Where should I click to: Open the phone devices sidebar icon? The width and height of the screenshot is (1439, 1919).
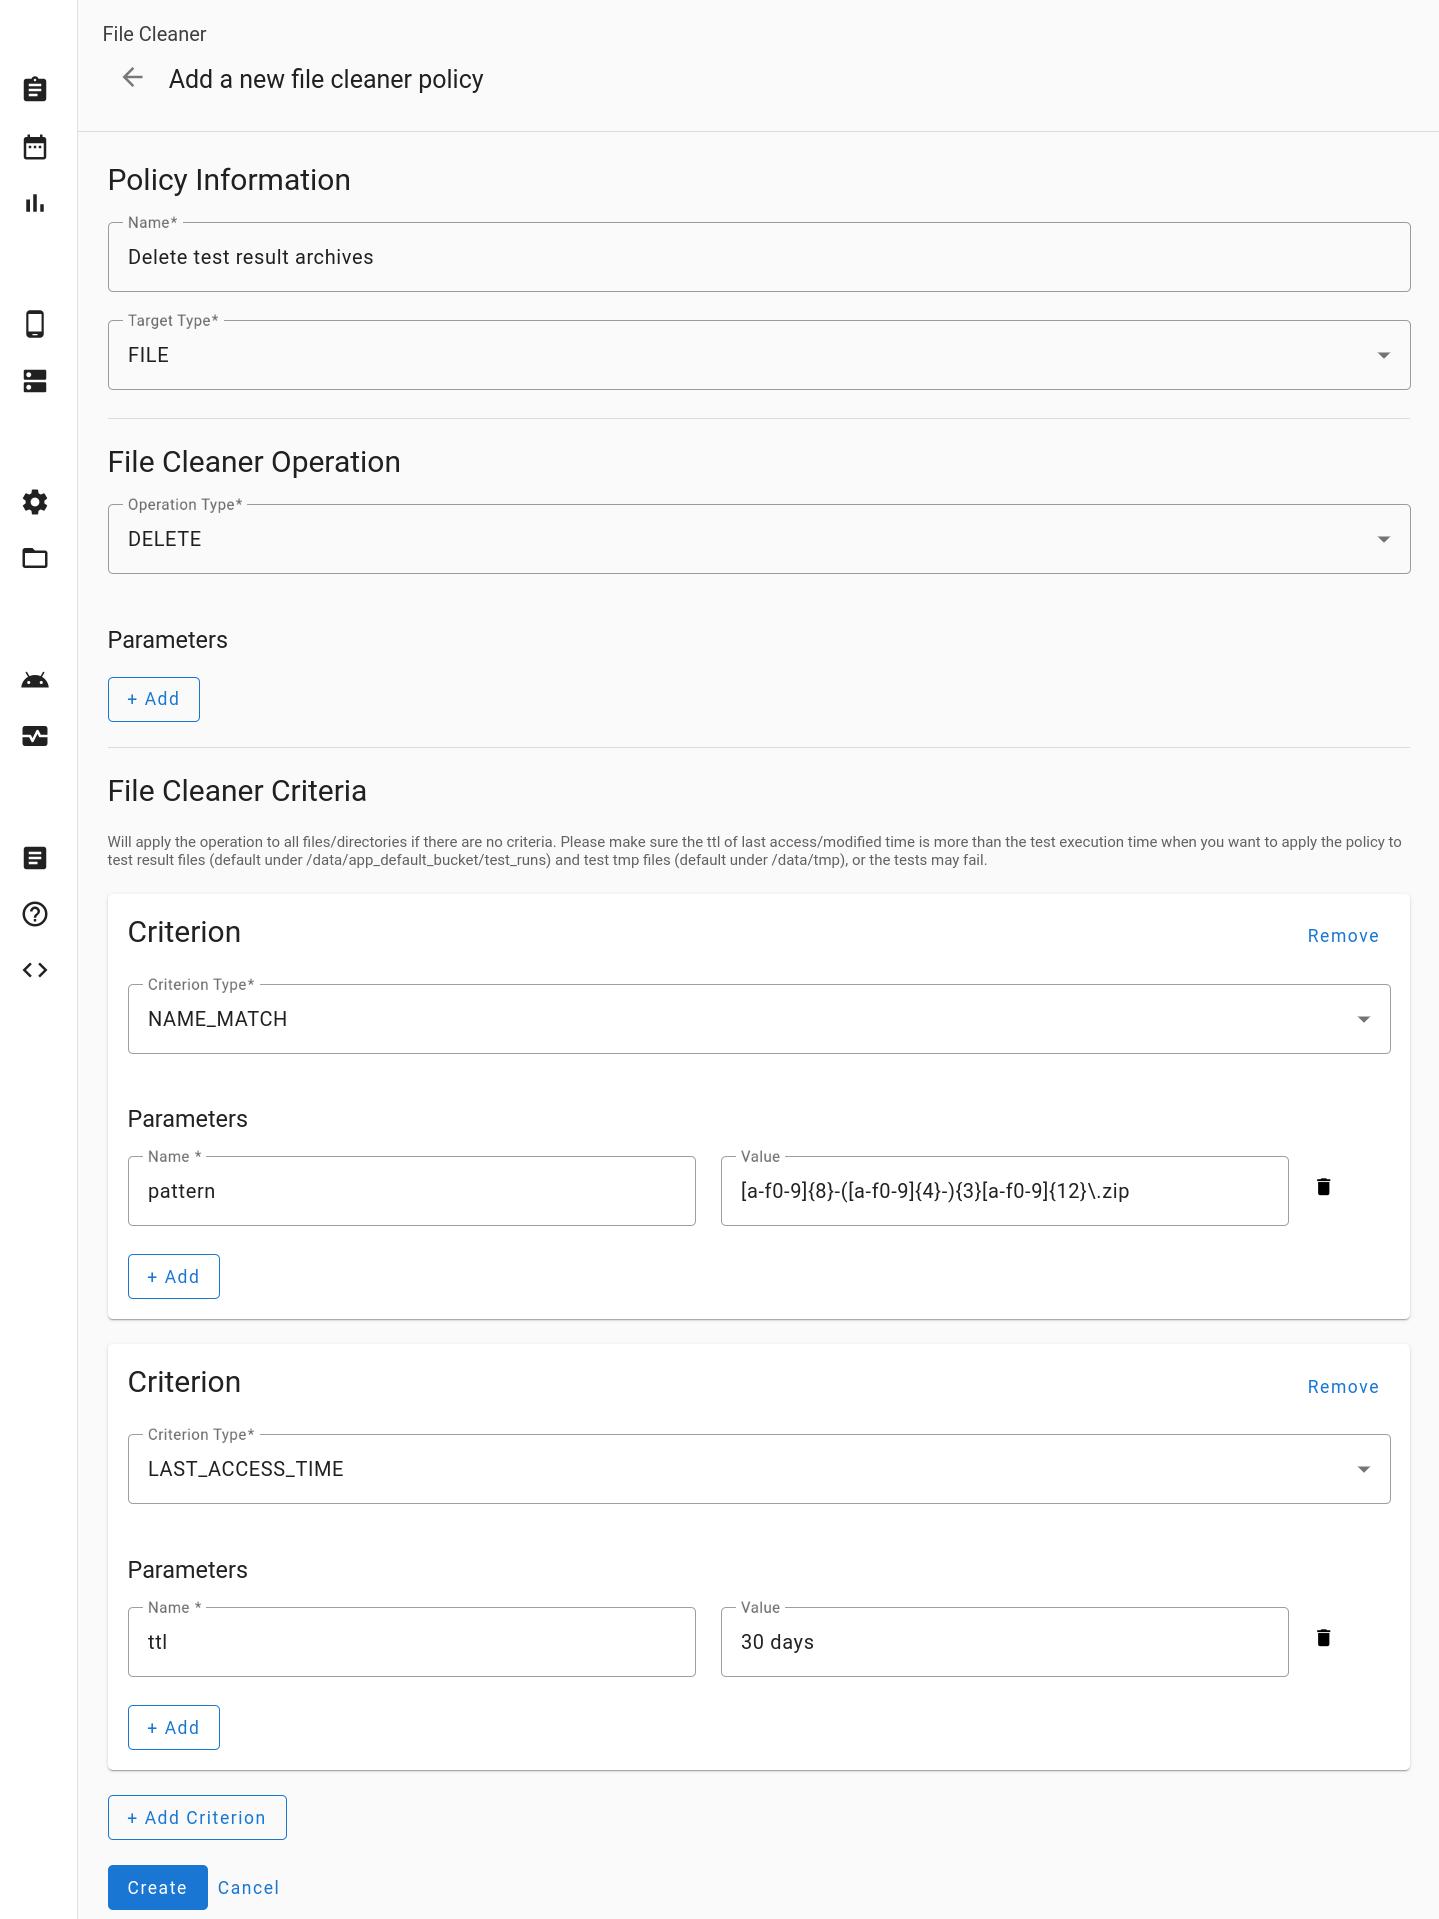tap(35, 324)
